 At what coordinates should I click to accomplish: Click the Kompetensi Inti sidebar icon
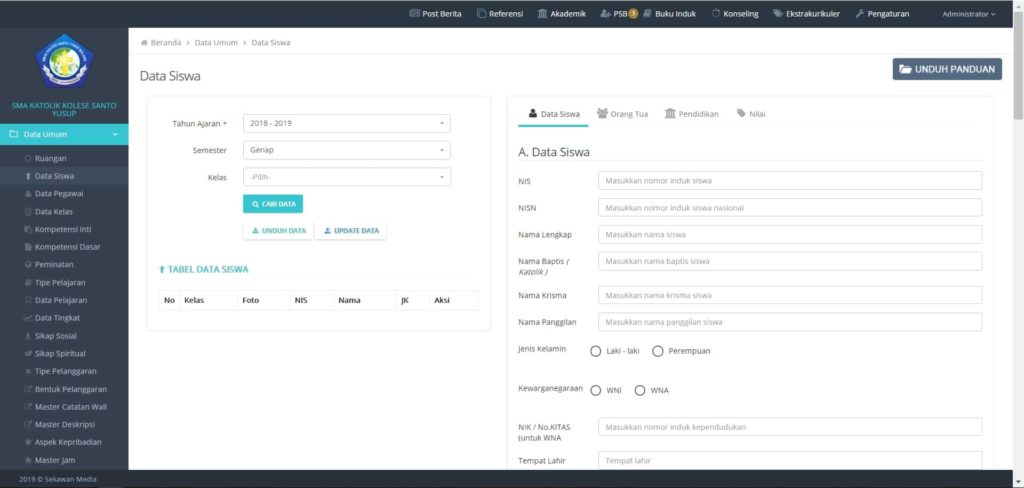tap(28, 229)
